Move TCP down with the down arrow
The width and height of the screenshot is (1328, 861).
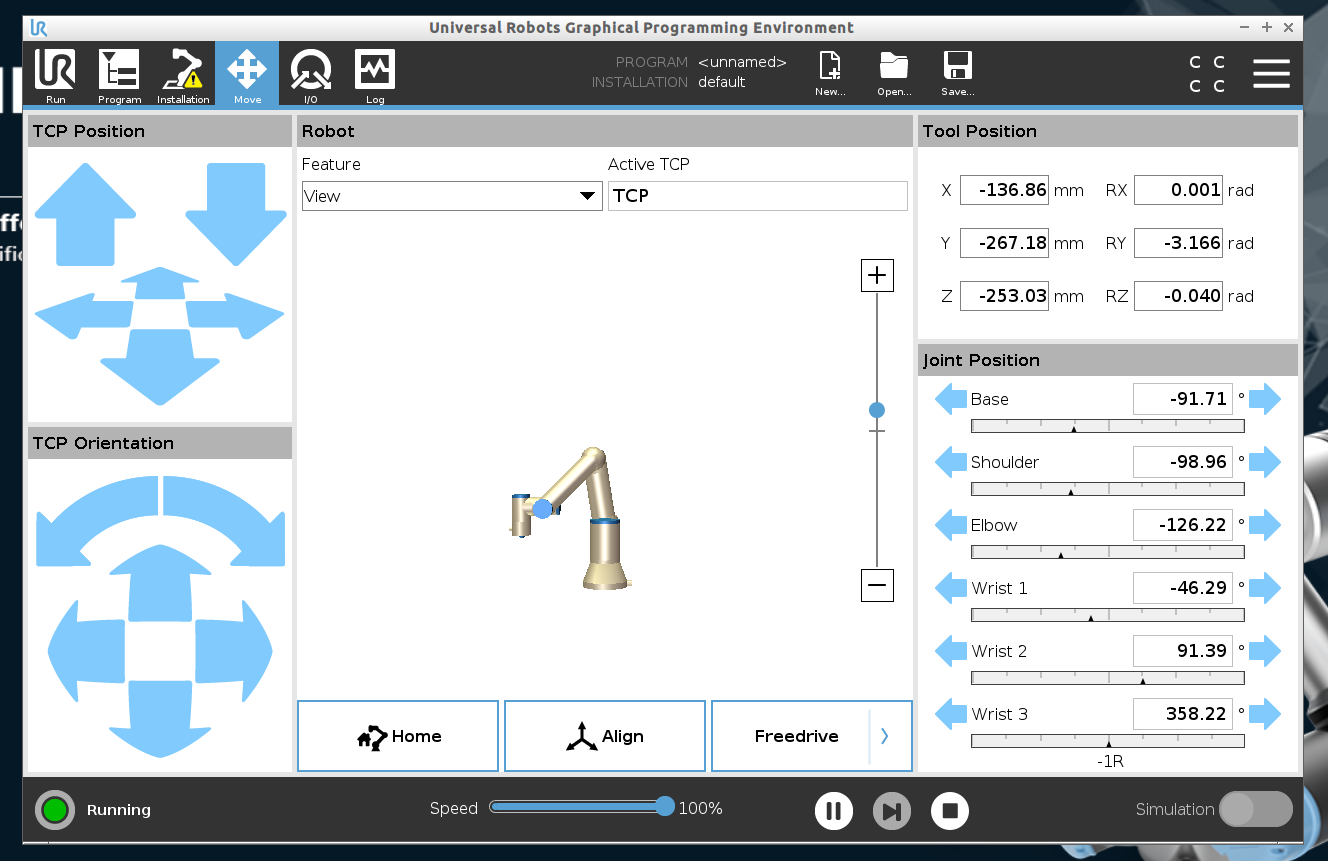pos(237,214)
